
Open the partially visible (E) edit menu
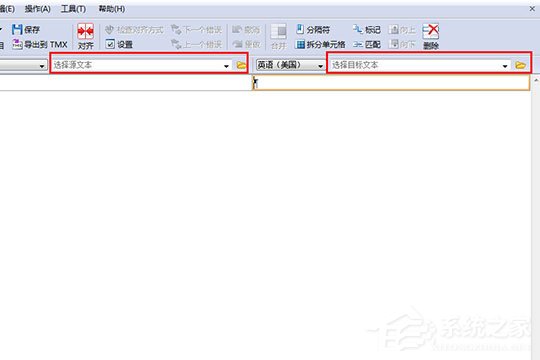coord(7,9)
